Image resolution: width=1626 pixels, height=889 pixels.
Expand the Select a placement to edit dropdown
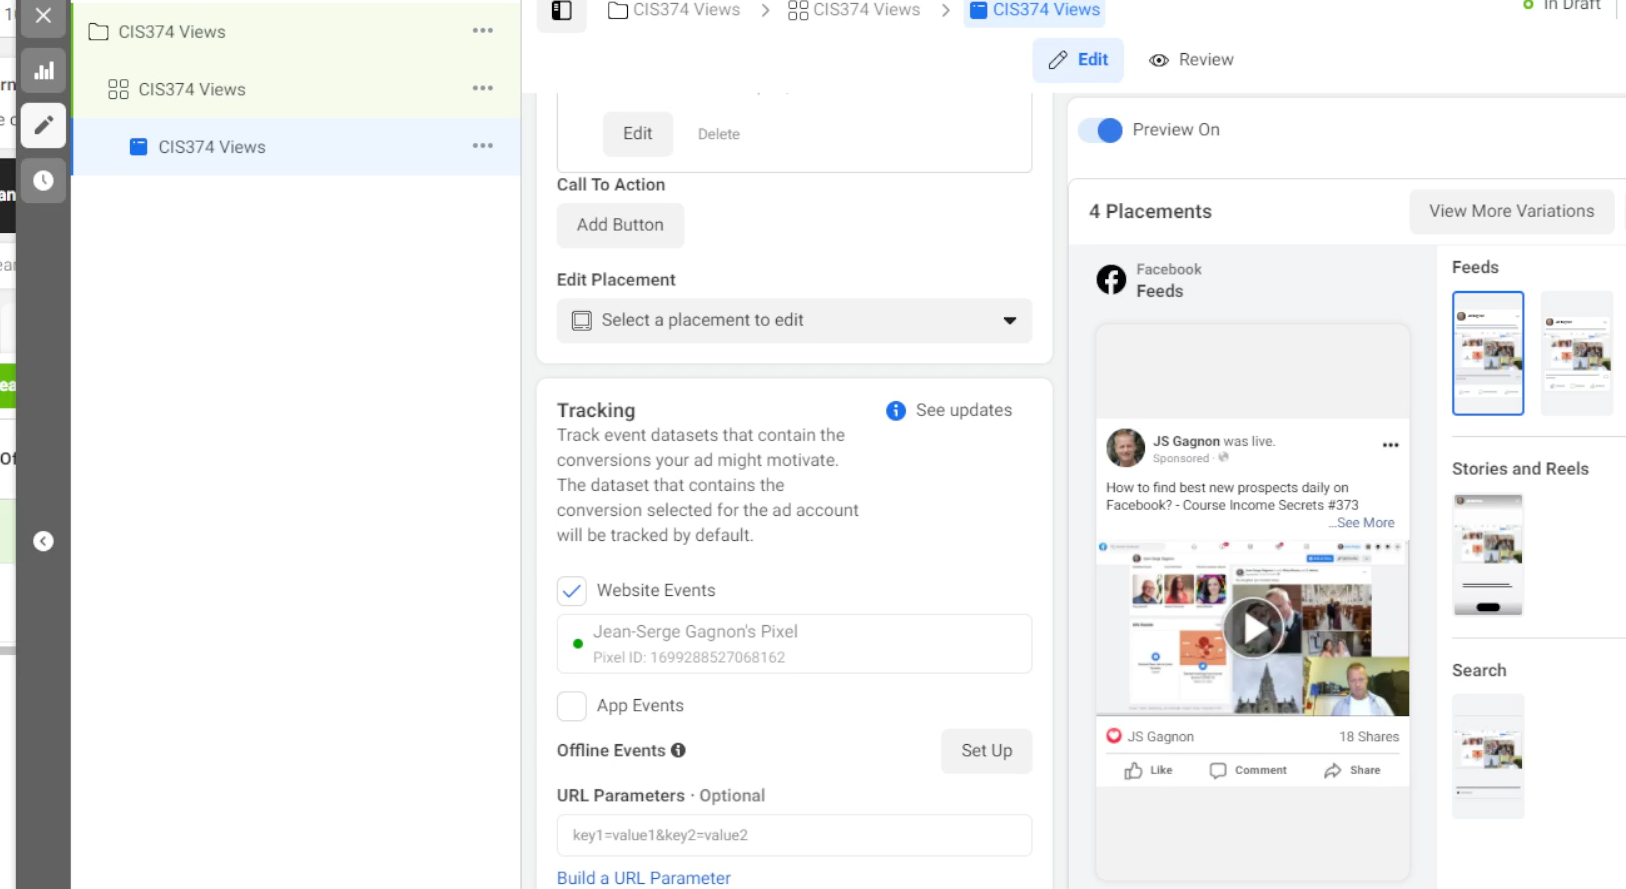(794, 321)
